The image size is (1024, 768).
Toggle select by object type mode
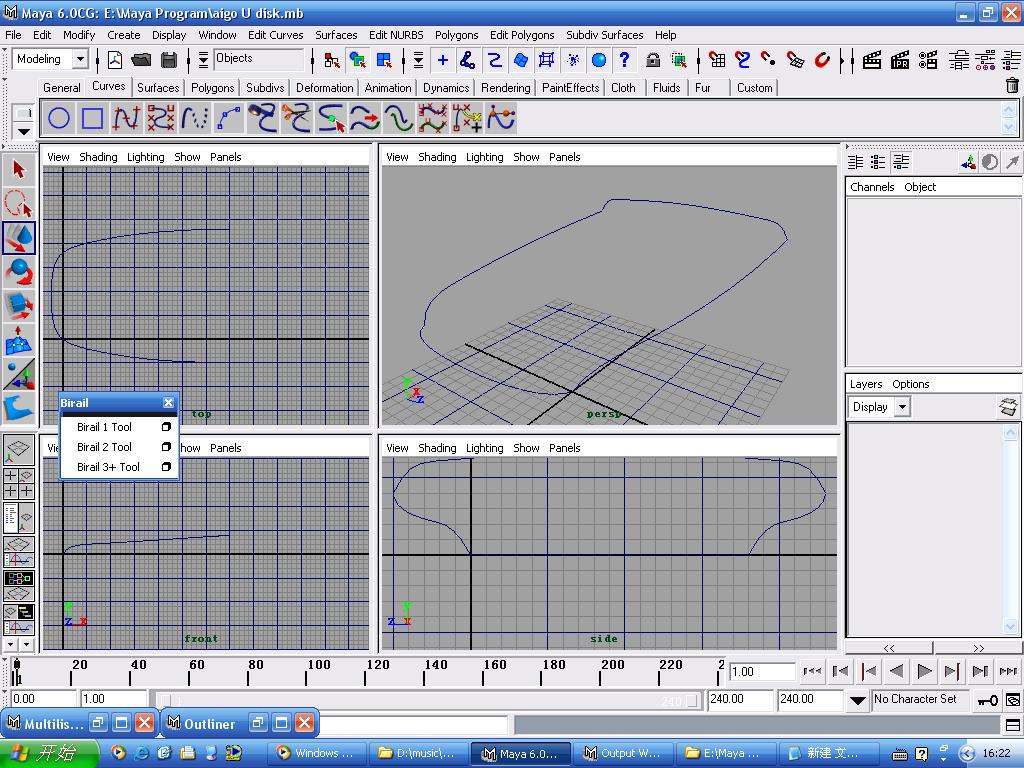point(357,60)
